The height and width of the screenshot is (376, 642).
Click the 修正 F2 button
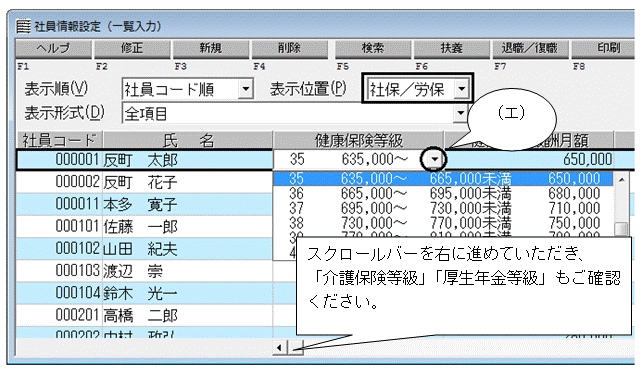pos(132,49)
